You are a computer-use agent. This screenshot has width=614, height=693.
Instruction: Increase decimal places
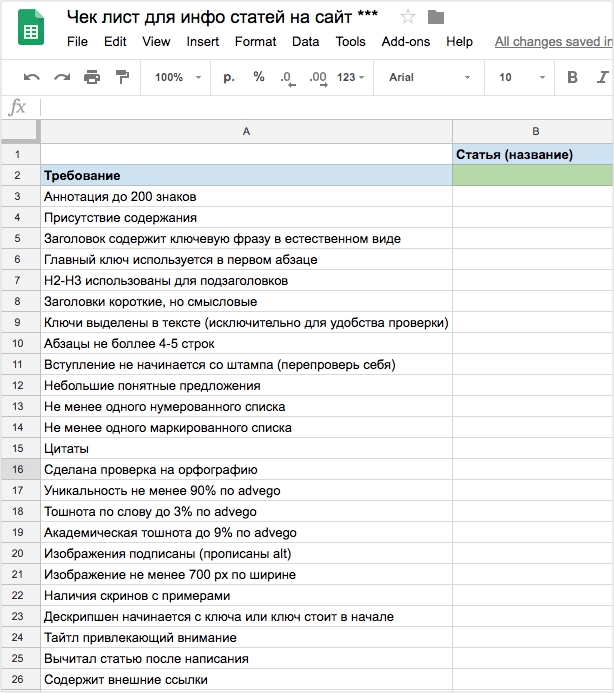coord(318,78)
